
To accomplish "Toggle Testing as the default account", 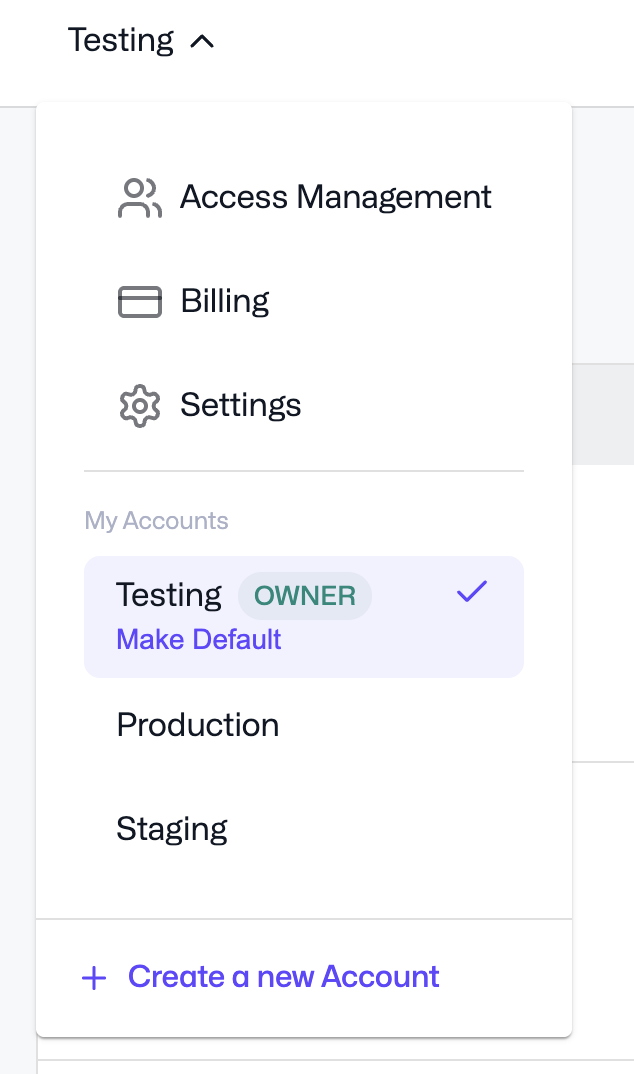I will (198, 639).
